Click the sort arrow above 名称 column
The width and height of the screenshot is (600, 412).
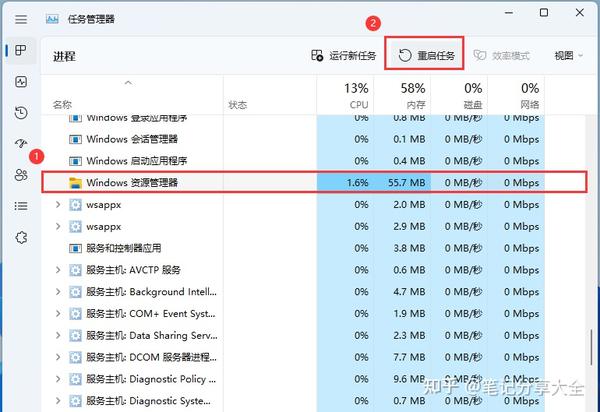(128, 83)
